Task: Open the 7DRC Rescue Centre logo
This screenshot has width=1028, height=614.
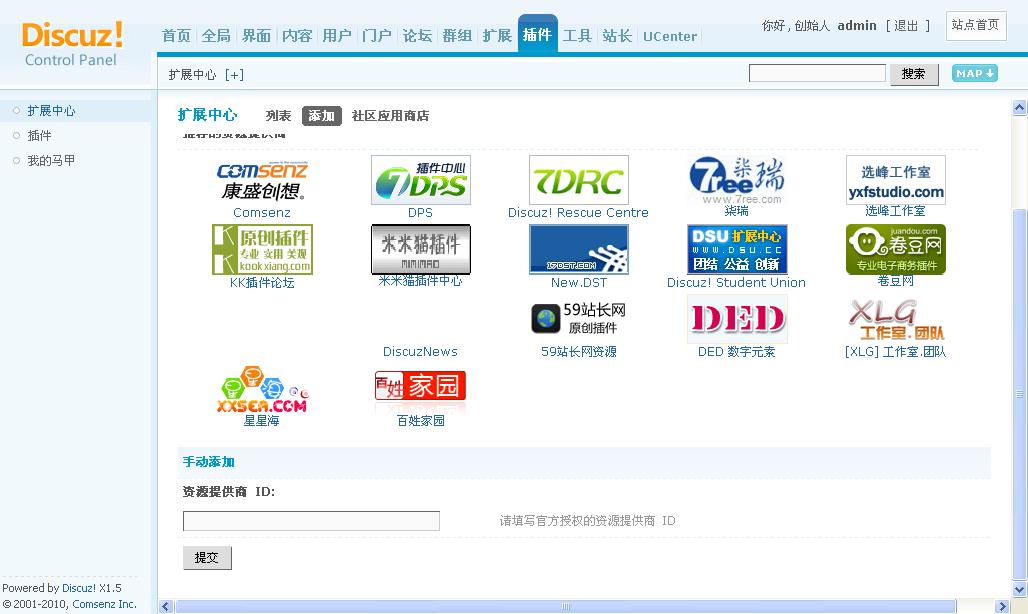Action: pyautogui.click(x=578, y=180)
